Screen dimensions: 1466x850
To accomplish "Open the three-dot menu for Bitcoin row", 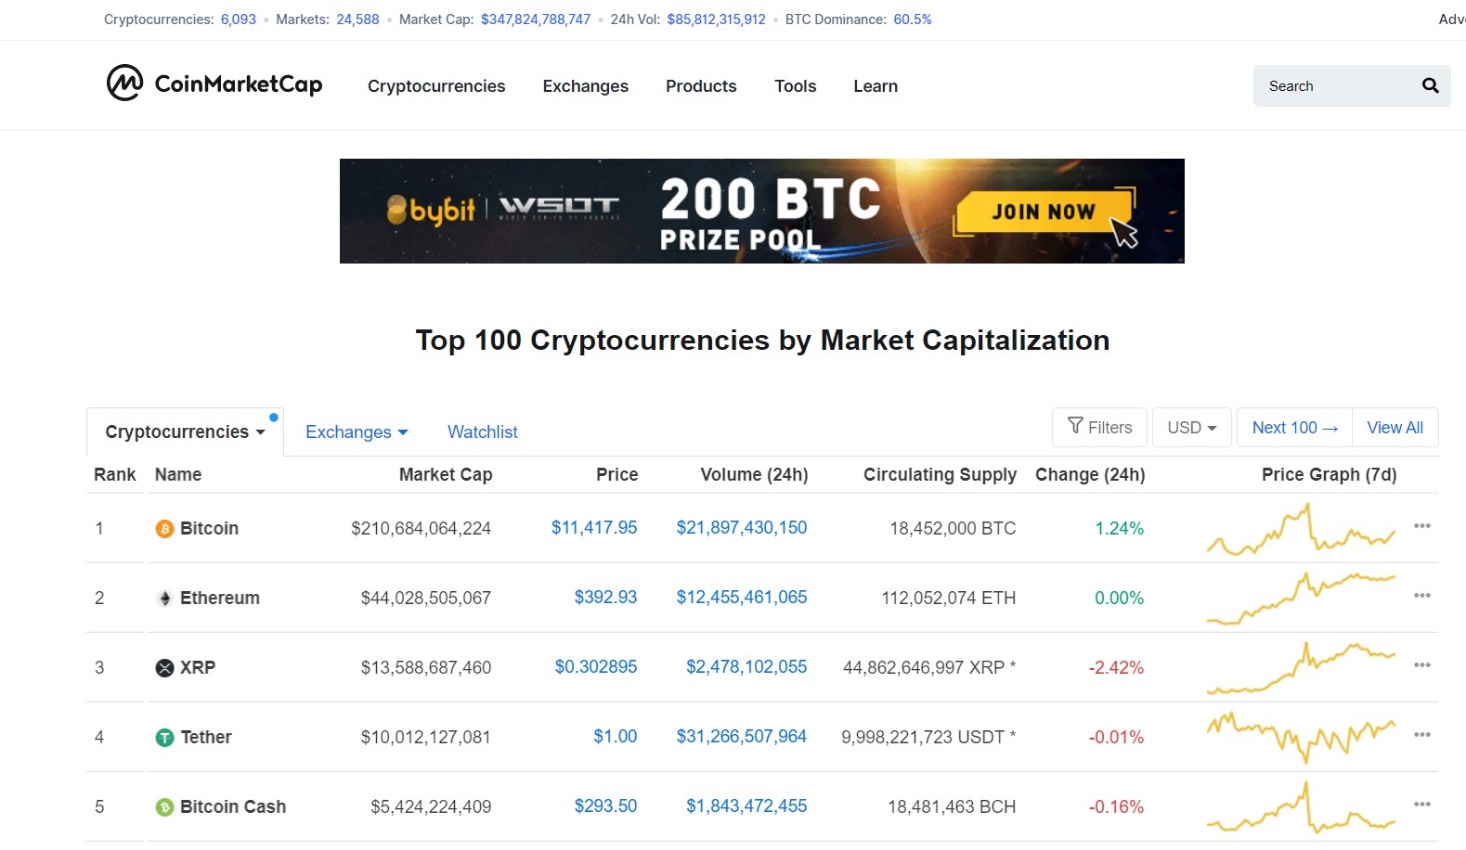I will [1422, 526].
